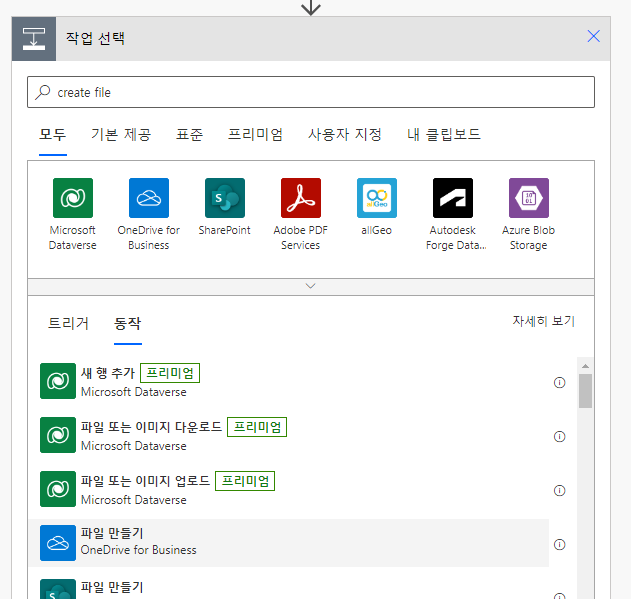Click the search box containing create file

311,92
